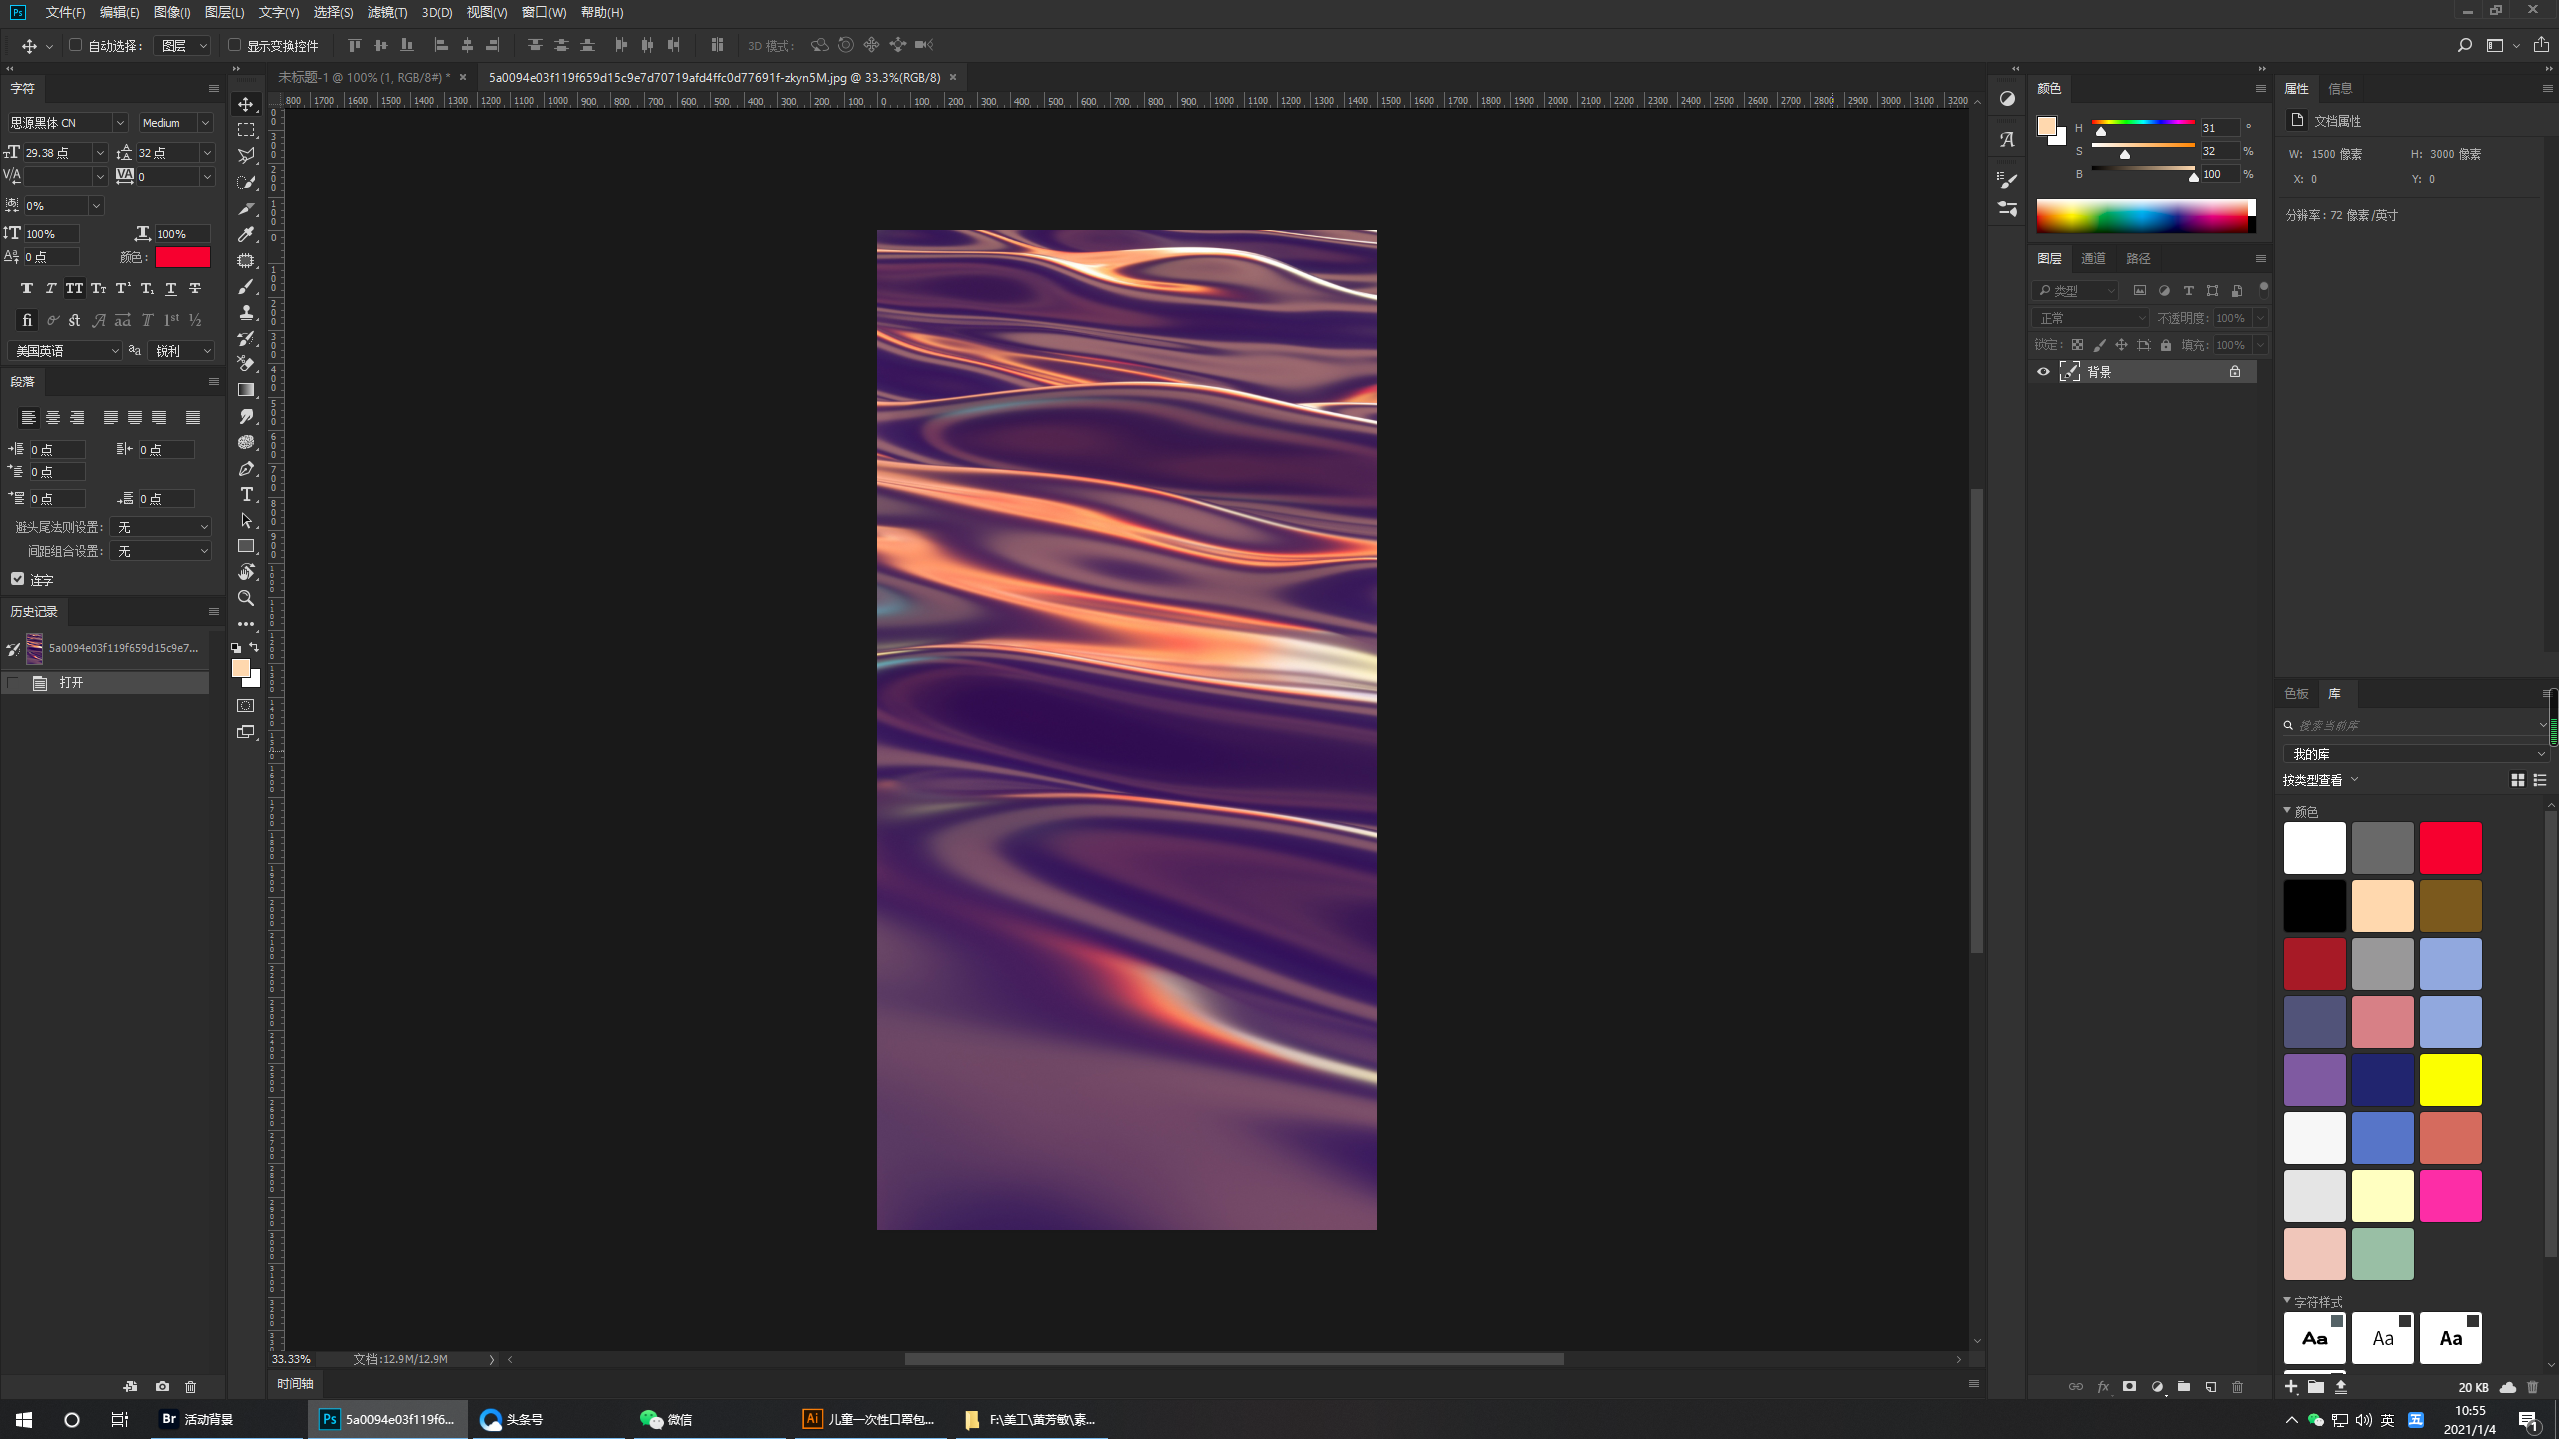Viewport: 2559px width, 1439px height.
Task: Open the 文件(F) menu
Action: [x=65, y=12]
